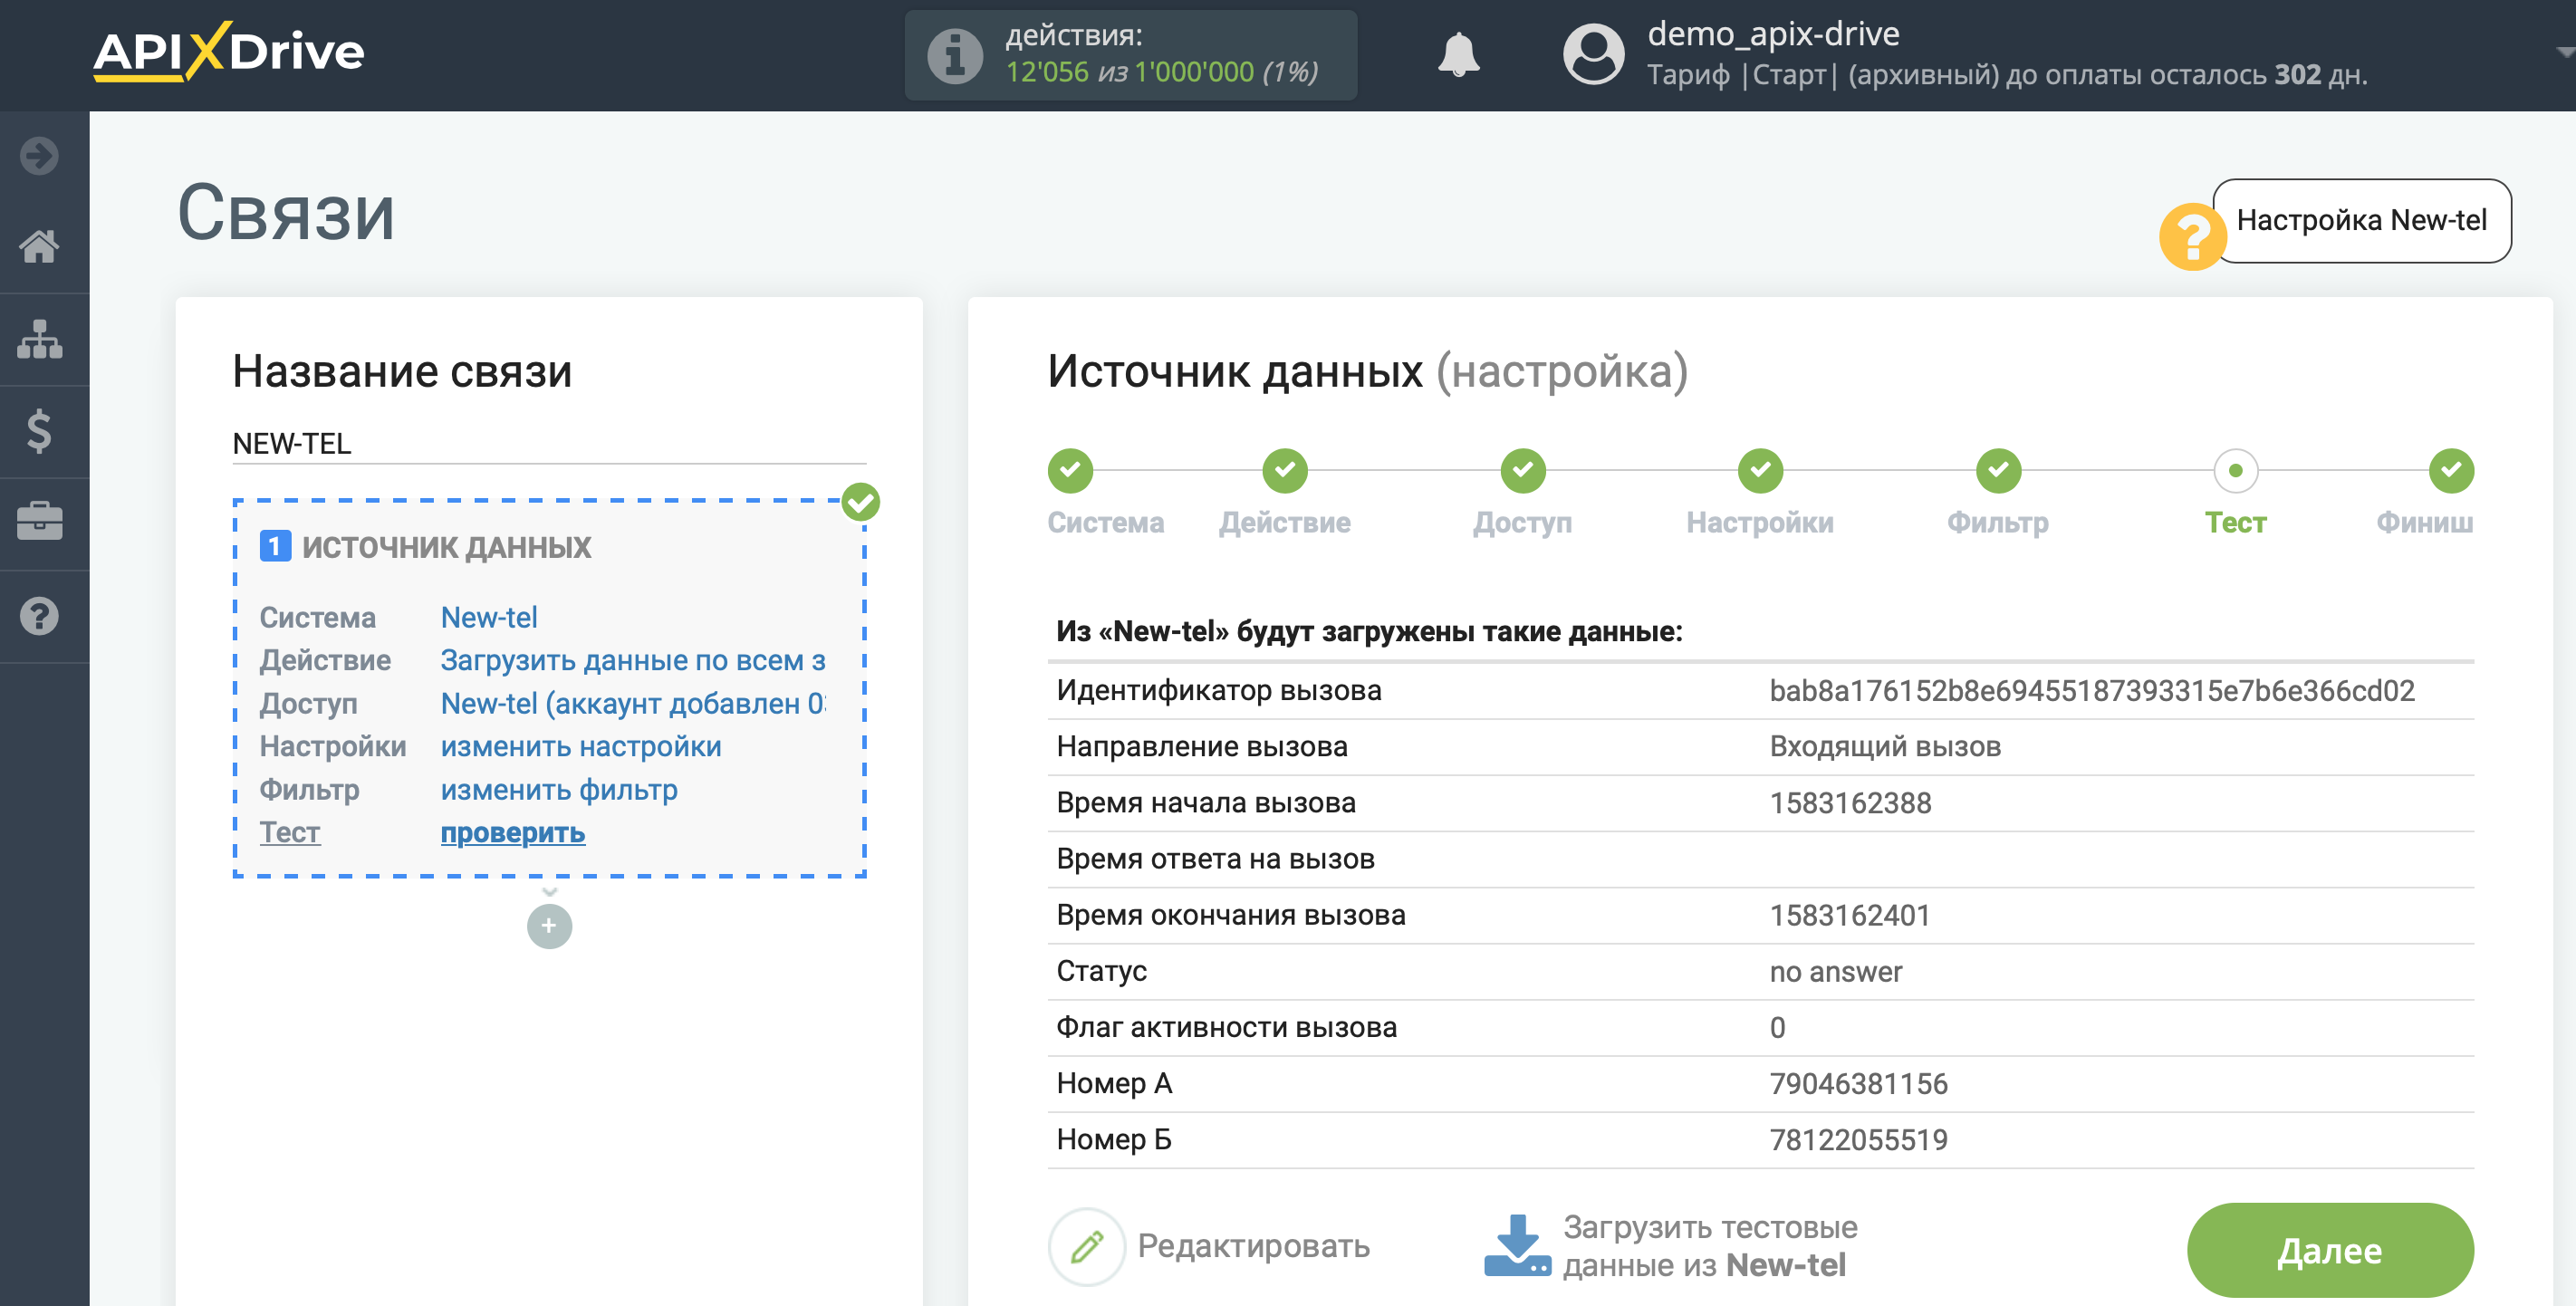Open connections via sitemap icon
Screen dimensions: 2576x1306
[x=39, y=339]
